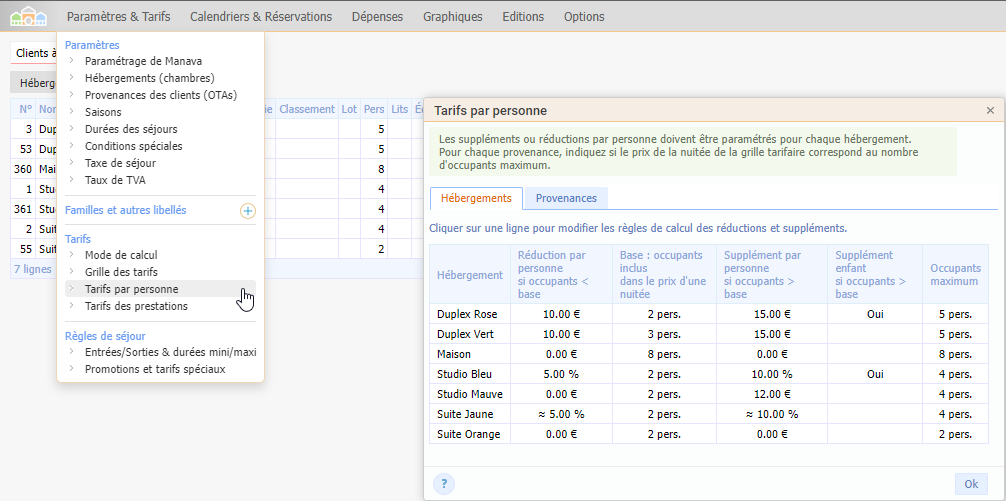Open Entrées/Sorties & durées mini/maxi
Screen dimensions: 1006x501
pos(170,352)
